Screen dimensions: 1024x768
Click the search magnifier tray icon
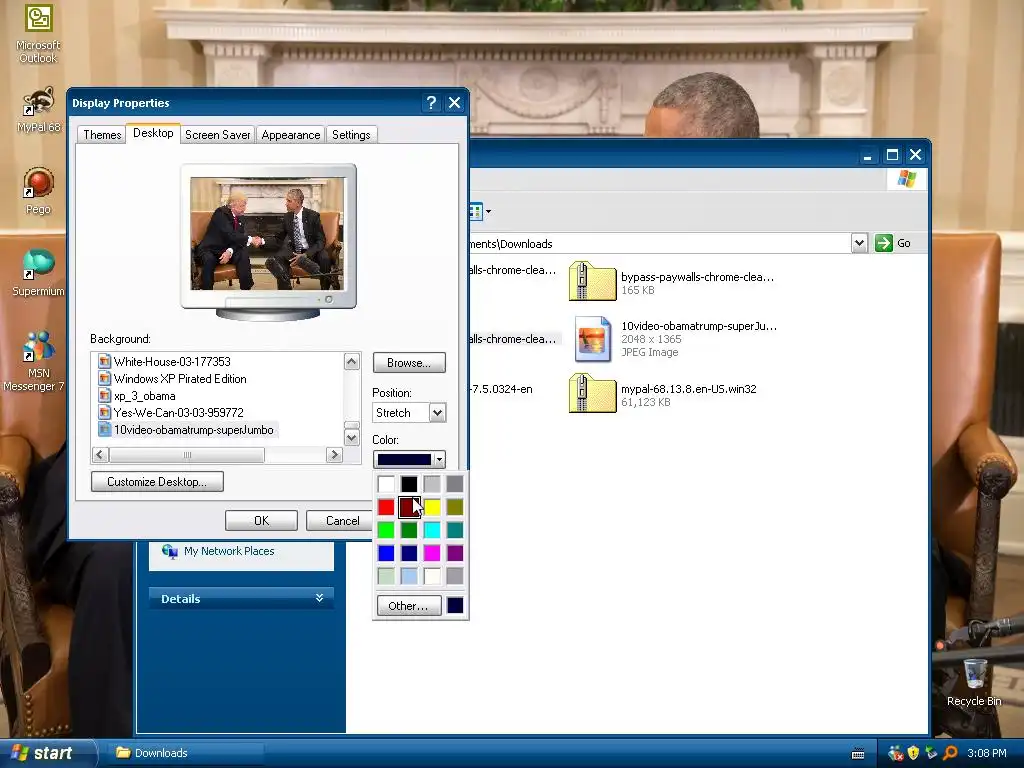click(950, 753)
